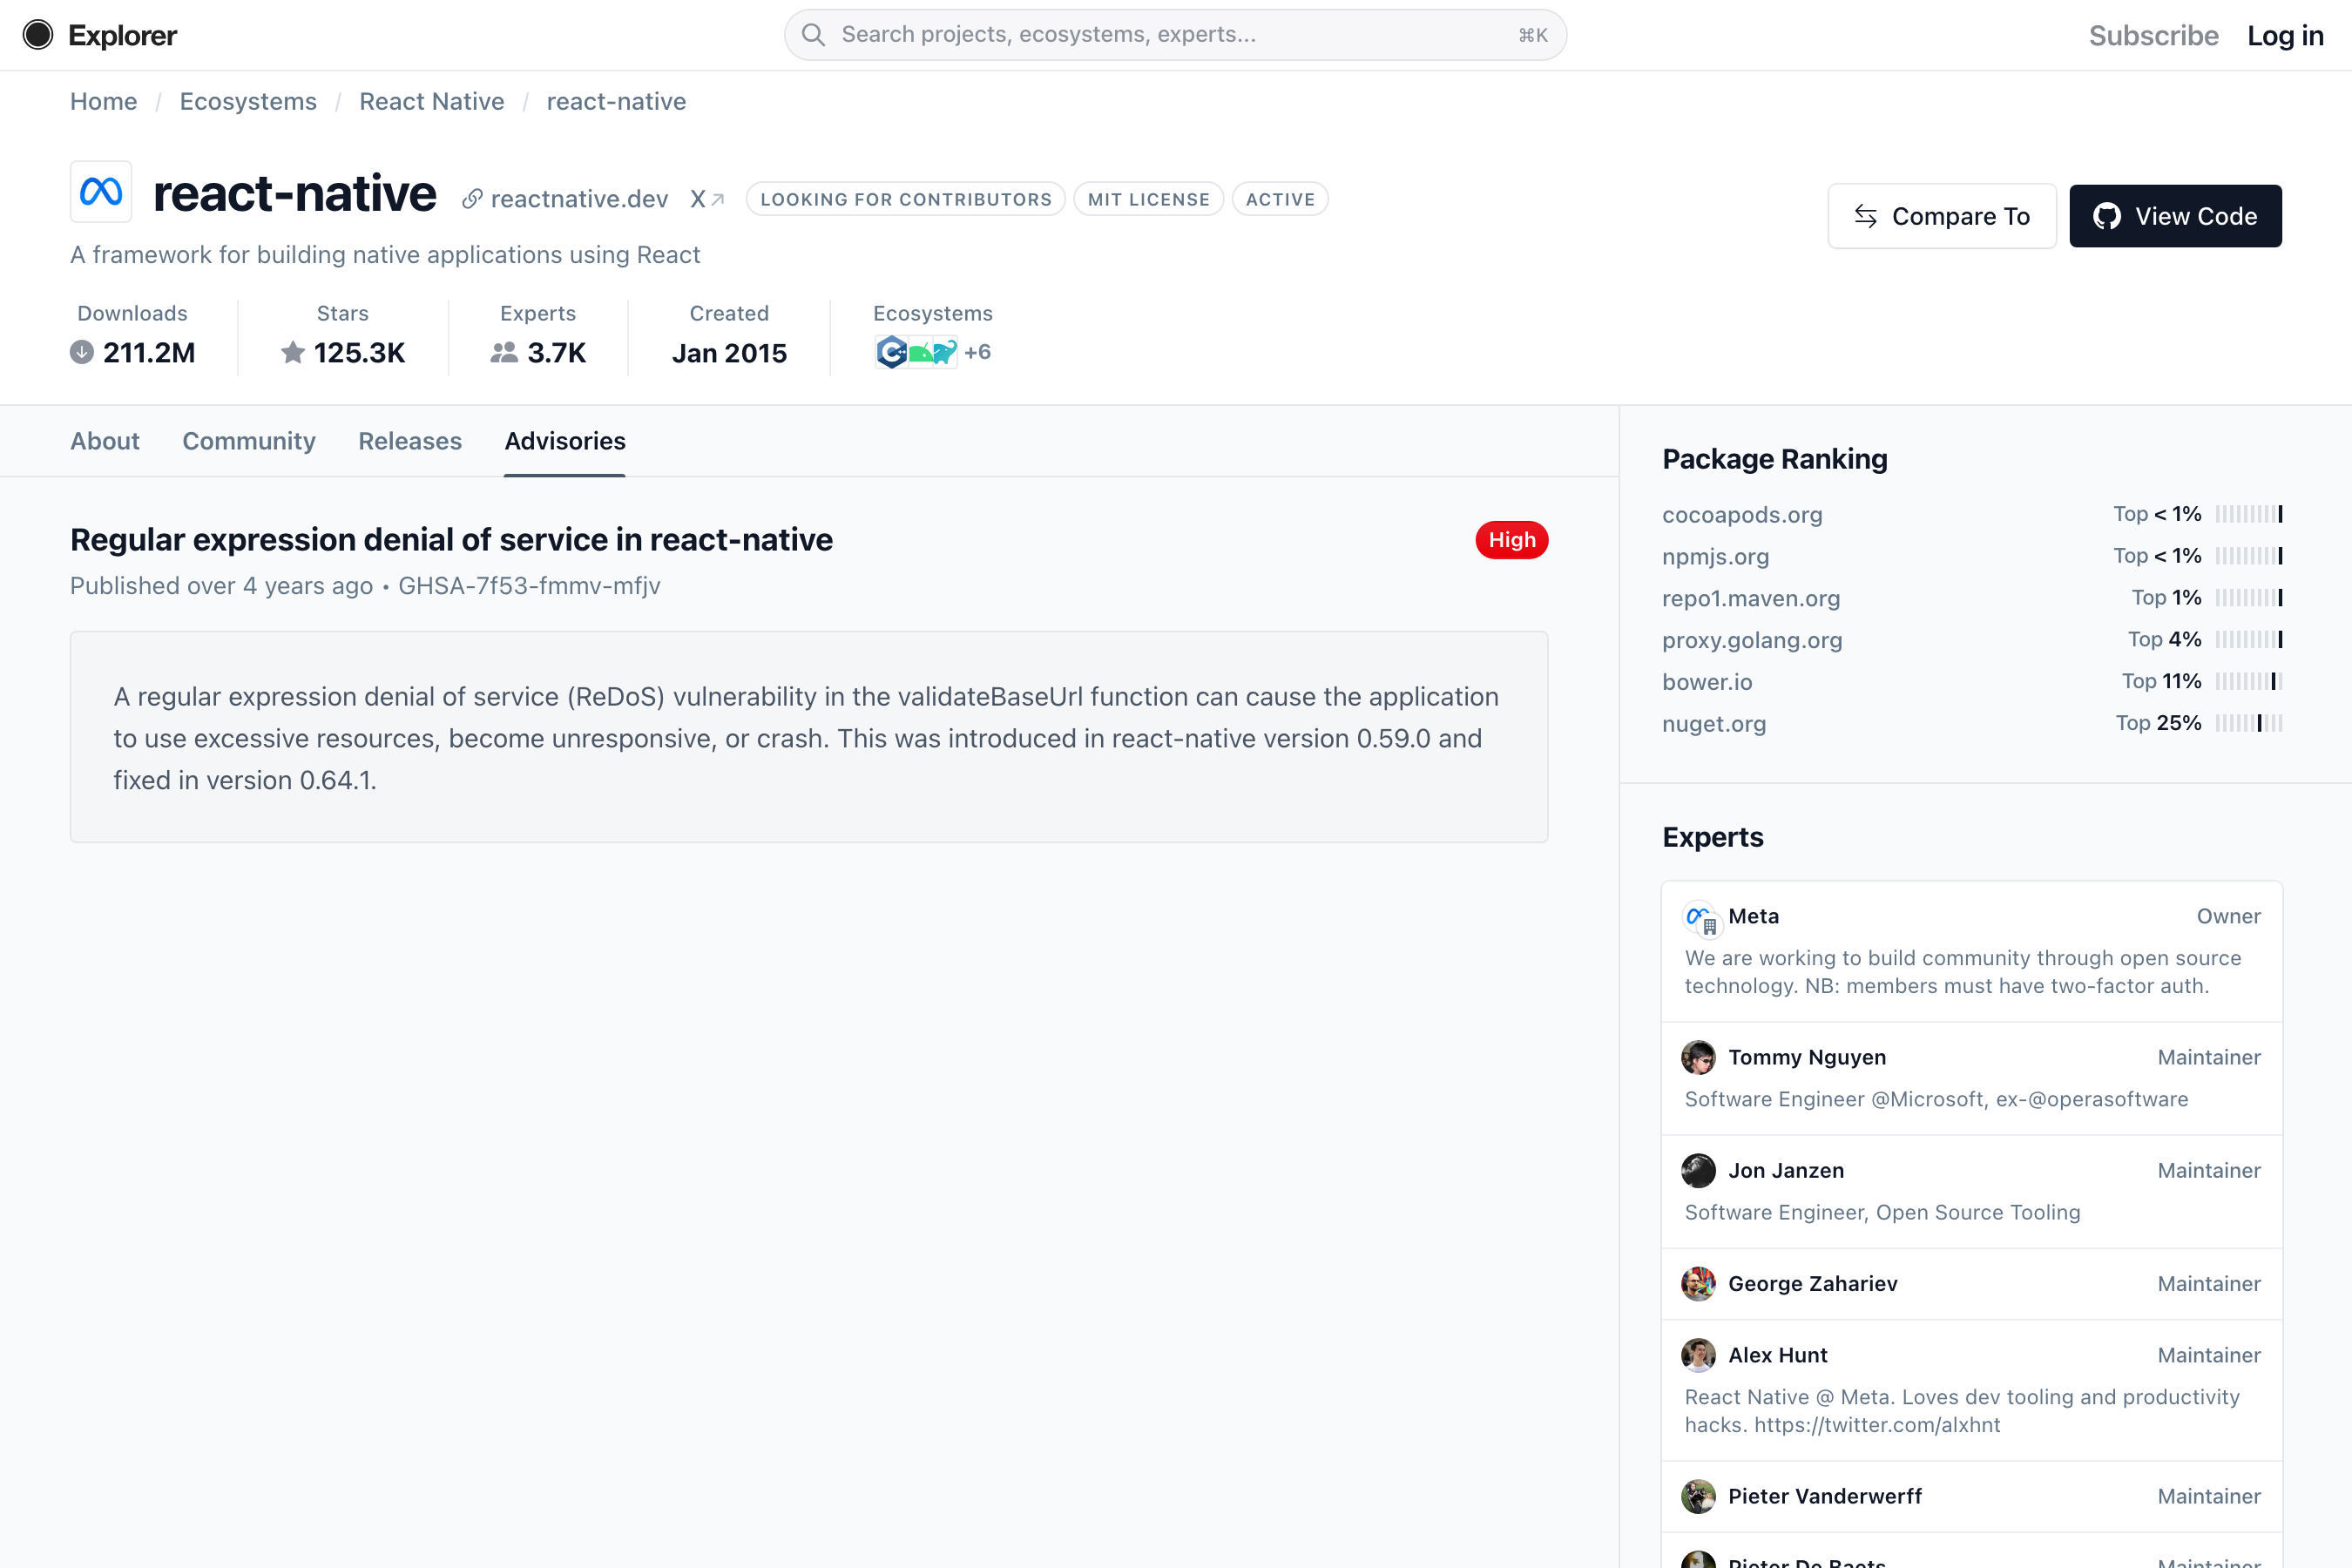Click Pieter Vanderwerff's avatar
The height and width of the screenshot is (1568, 2352).
pyautogui.click(x=1698, y=1496)
